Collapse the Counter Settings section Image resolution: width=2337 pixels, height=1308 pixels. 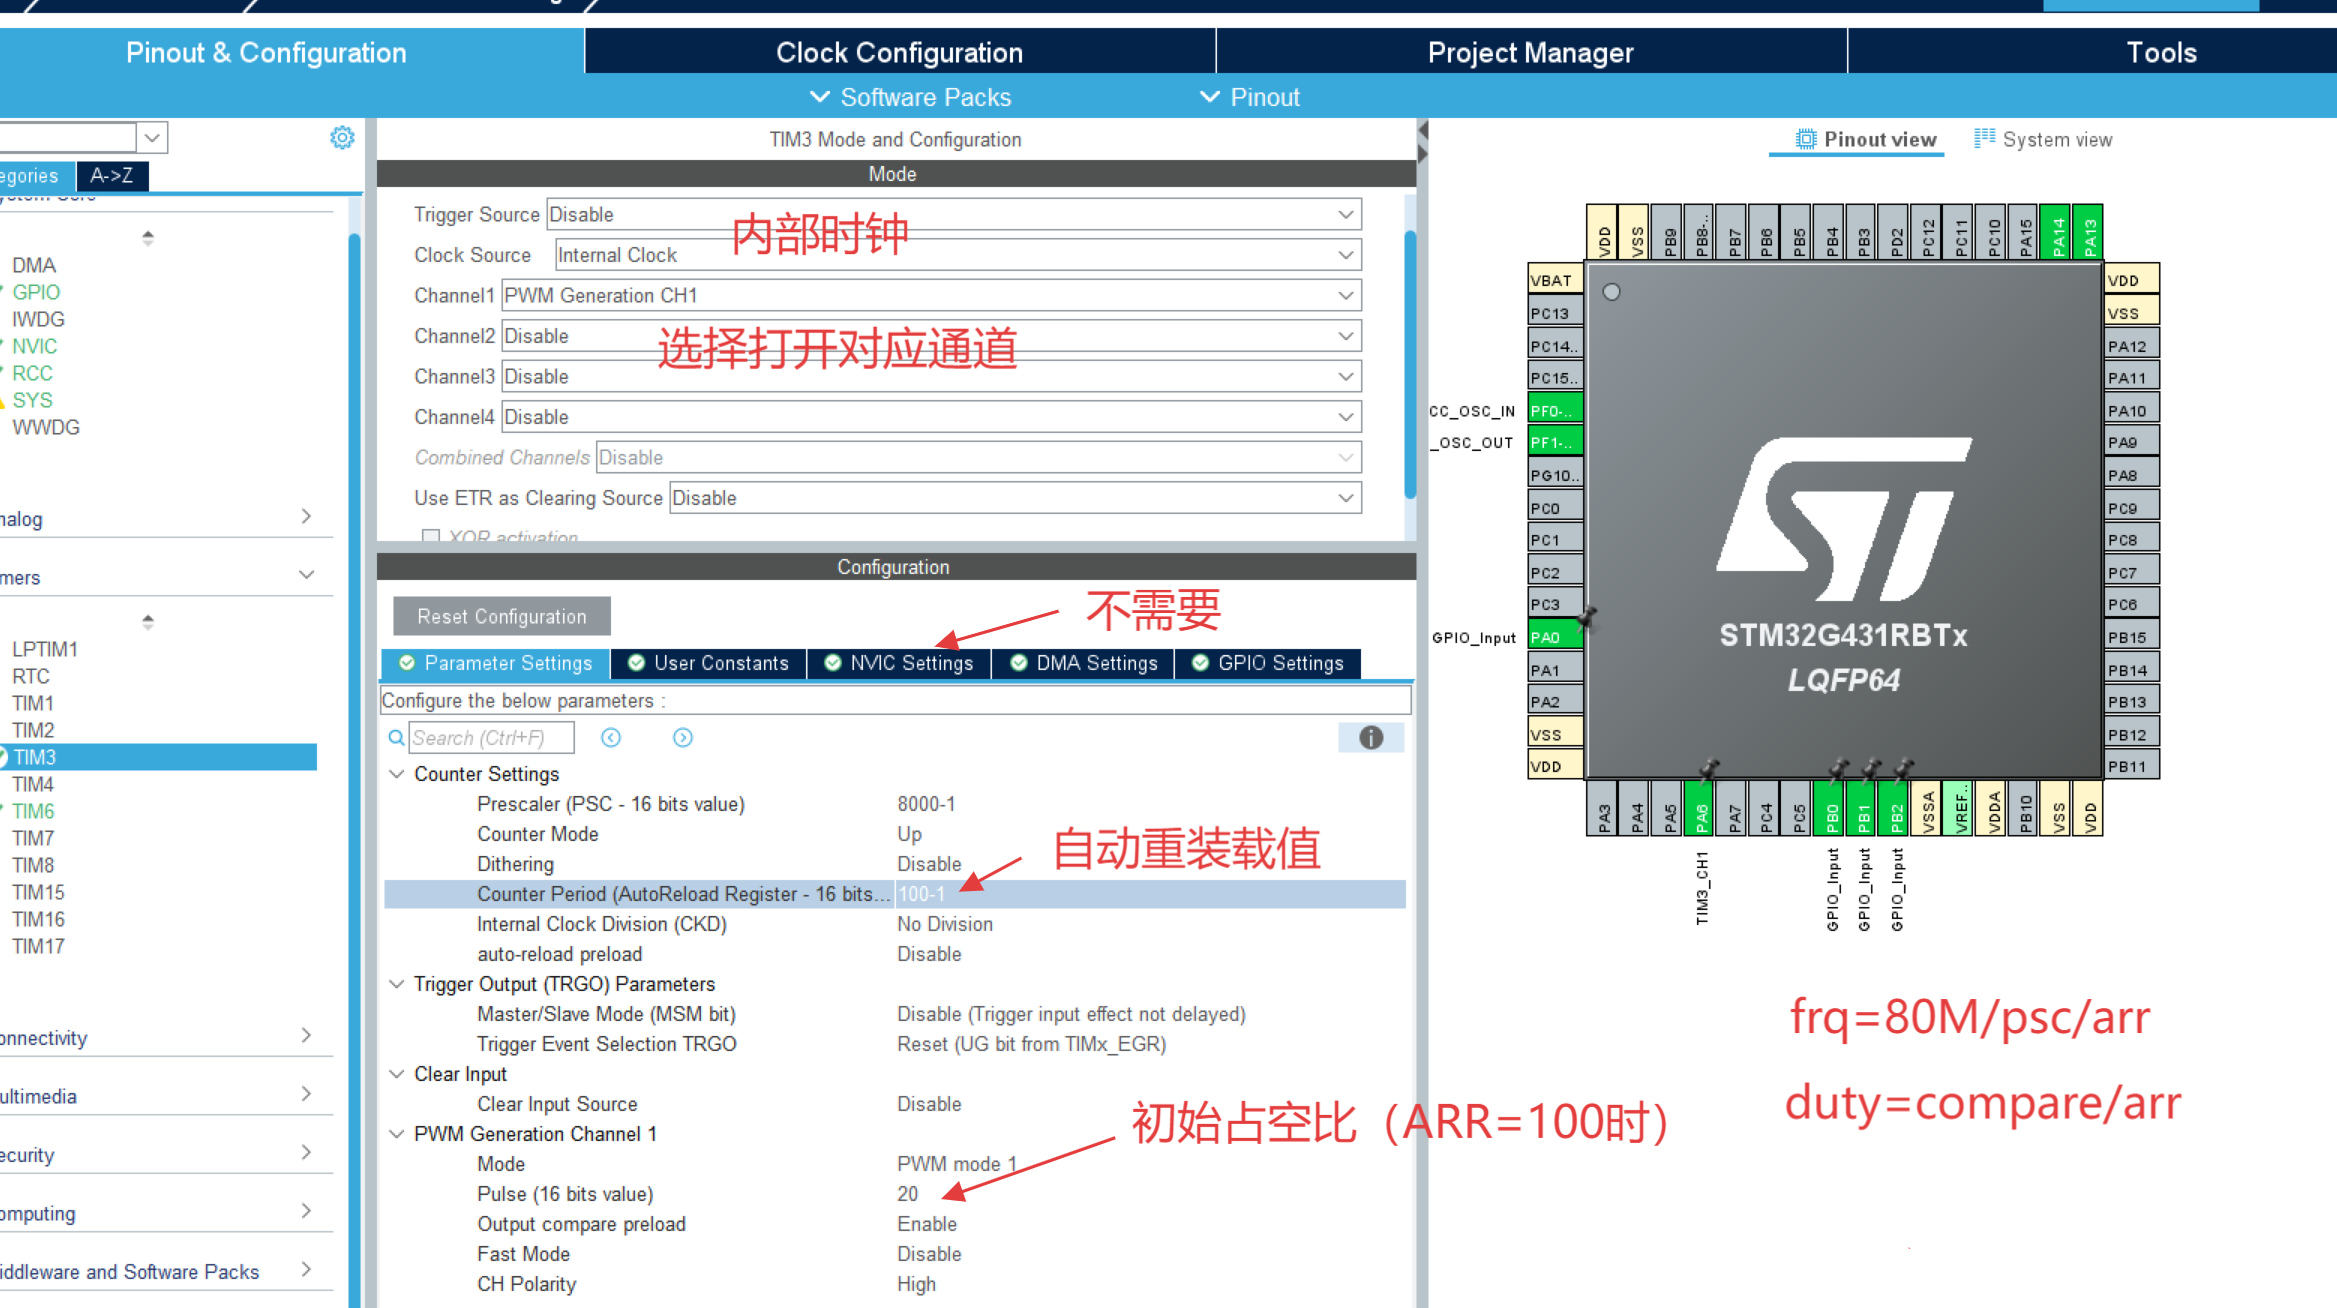click(x=397, y=774)
